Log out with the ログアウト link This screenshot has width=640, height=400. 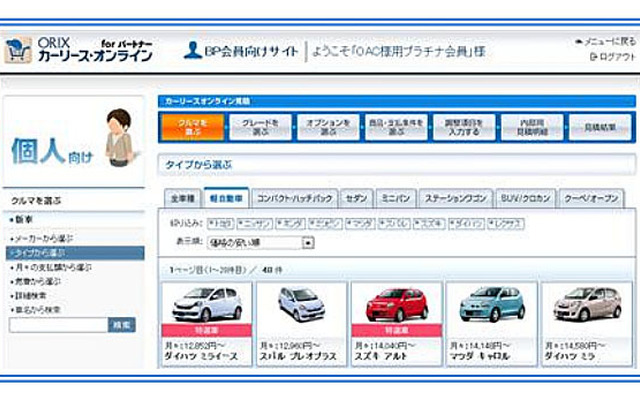point(613,57)
